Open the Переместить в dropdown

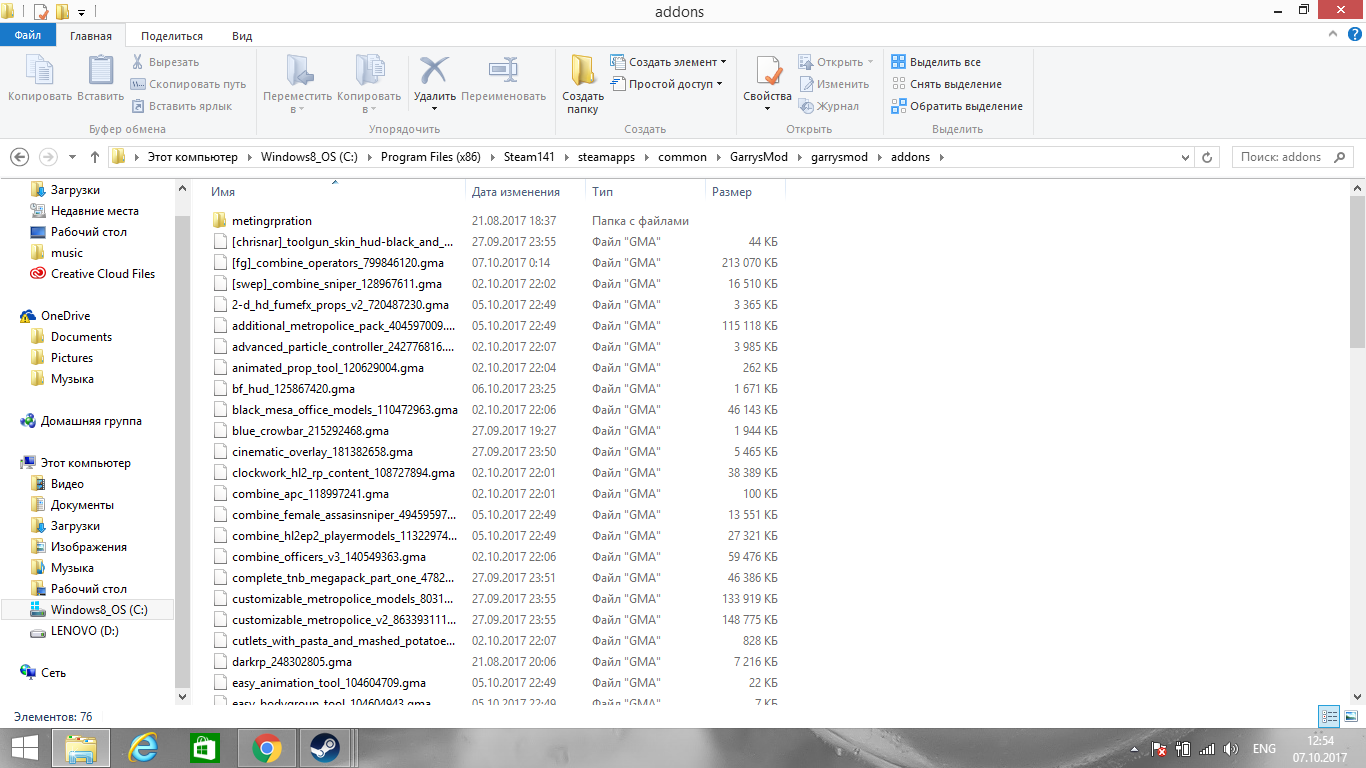pyautogui.click(x=297, y=84)
